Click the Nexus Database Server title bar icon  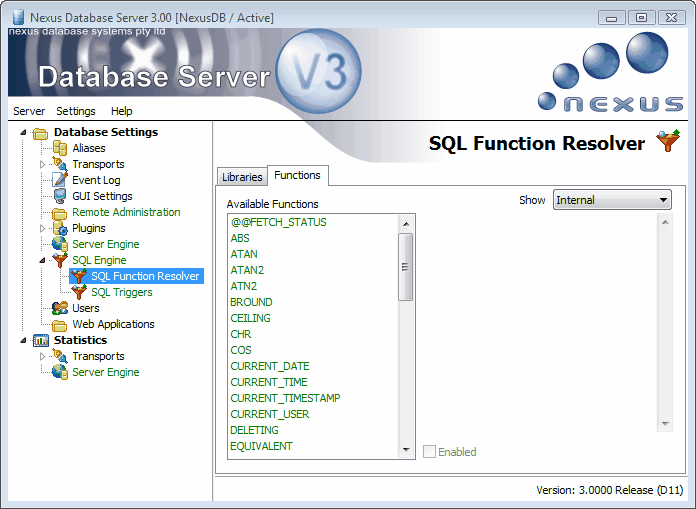click(x=18, y=18)
